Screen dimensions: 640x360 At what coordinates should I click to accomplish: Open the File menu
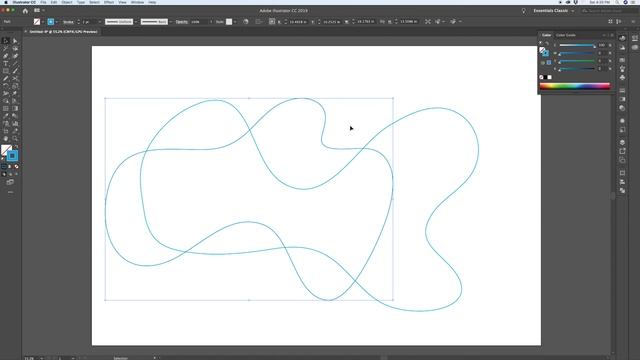[43, 2]
